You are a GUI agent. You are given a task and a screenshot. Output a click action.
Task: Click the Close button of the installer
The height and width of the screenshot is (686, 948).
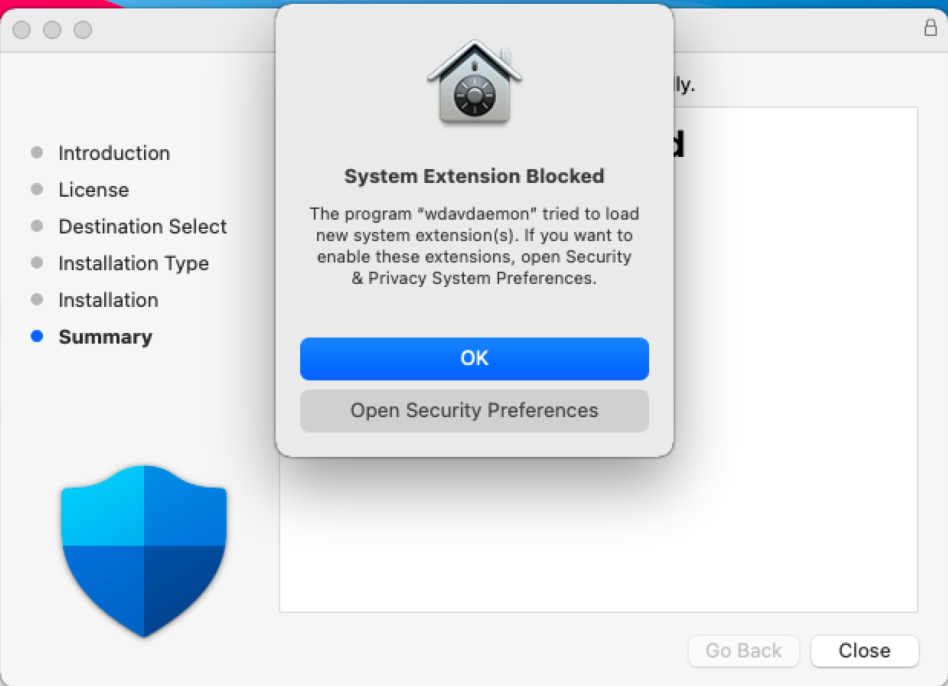coord(864,650)
